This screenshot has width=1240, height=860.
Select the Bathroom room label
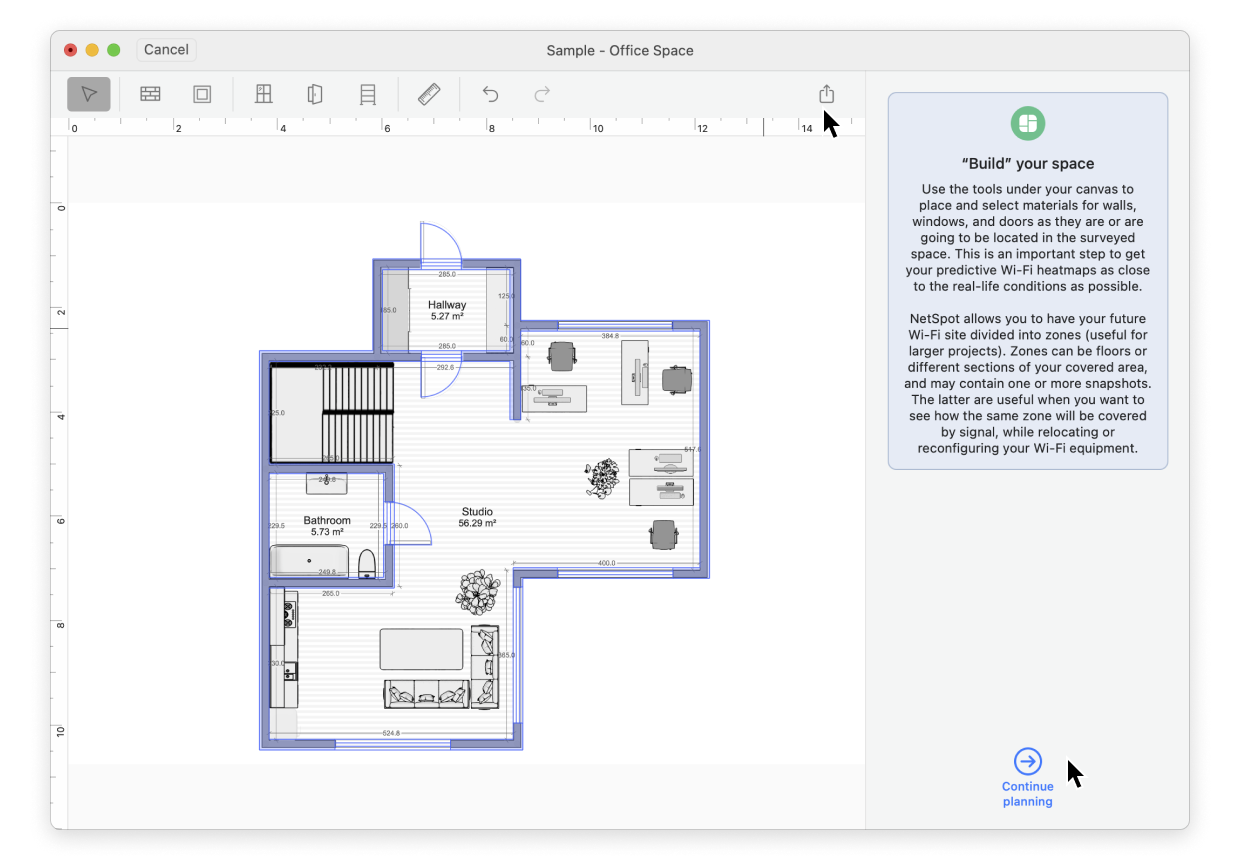pos(327,520)
